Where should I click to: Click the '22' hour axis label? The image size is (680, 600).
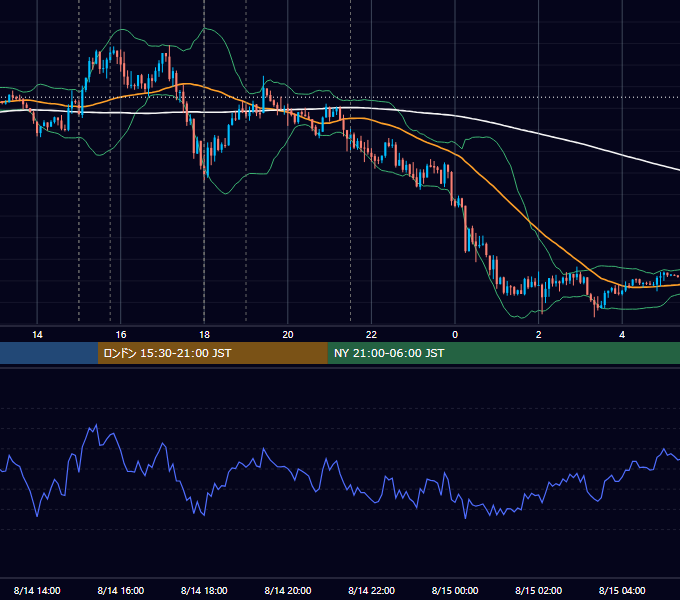point(371,335)
